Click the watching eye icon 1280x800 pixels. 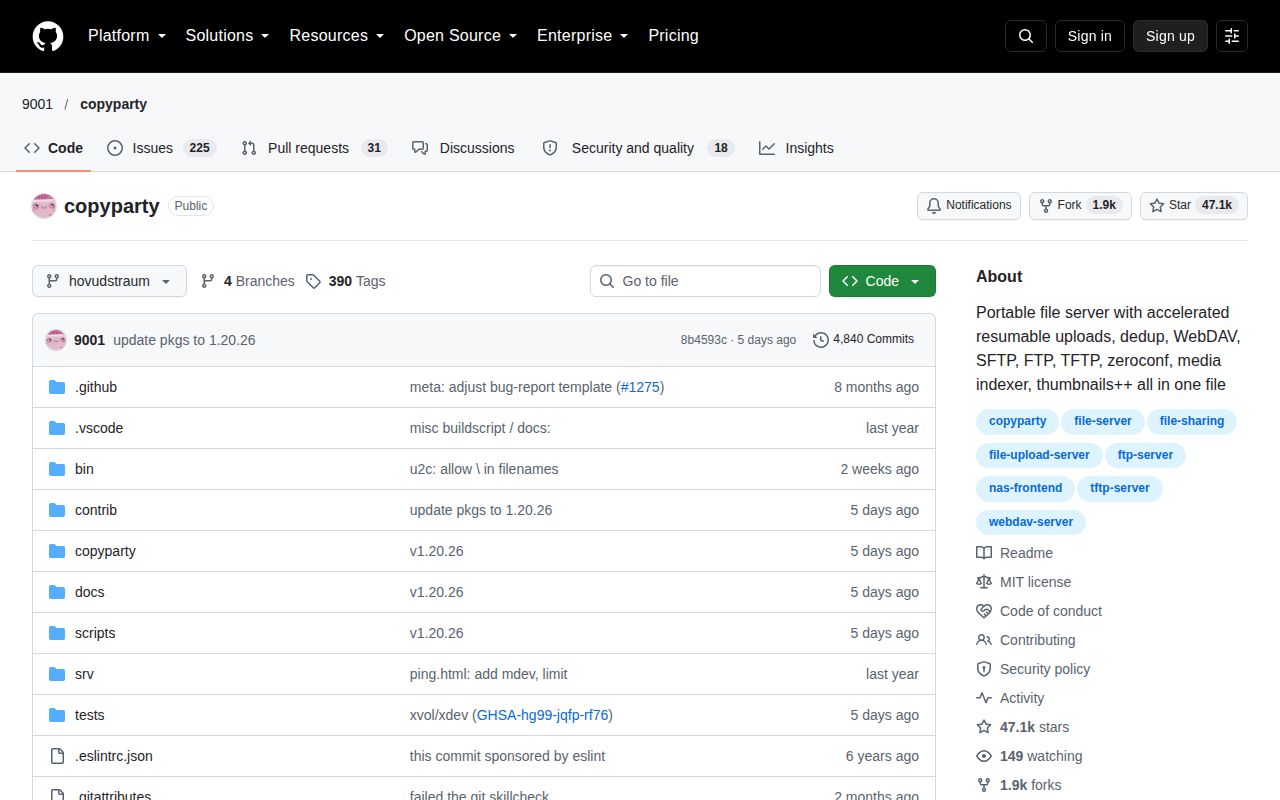point(984,756)
